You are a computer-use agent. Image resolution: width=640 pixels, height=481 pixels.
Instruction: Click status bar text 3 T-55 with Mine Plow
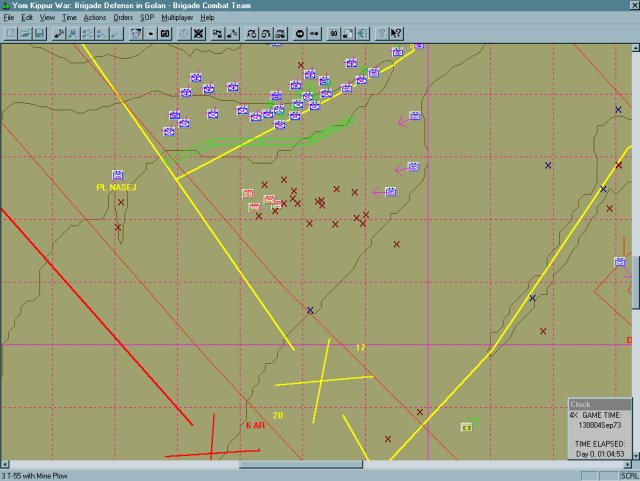pos(35,476)
